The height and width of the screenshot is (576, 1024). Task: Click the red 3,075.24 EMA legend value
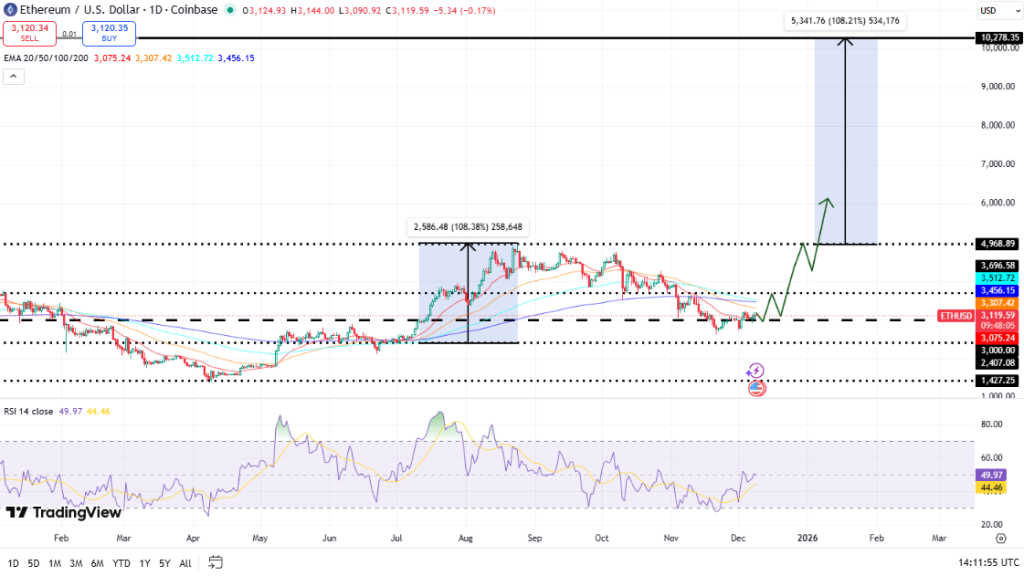[112, 58]
